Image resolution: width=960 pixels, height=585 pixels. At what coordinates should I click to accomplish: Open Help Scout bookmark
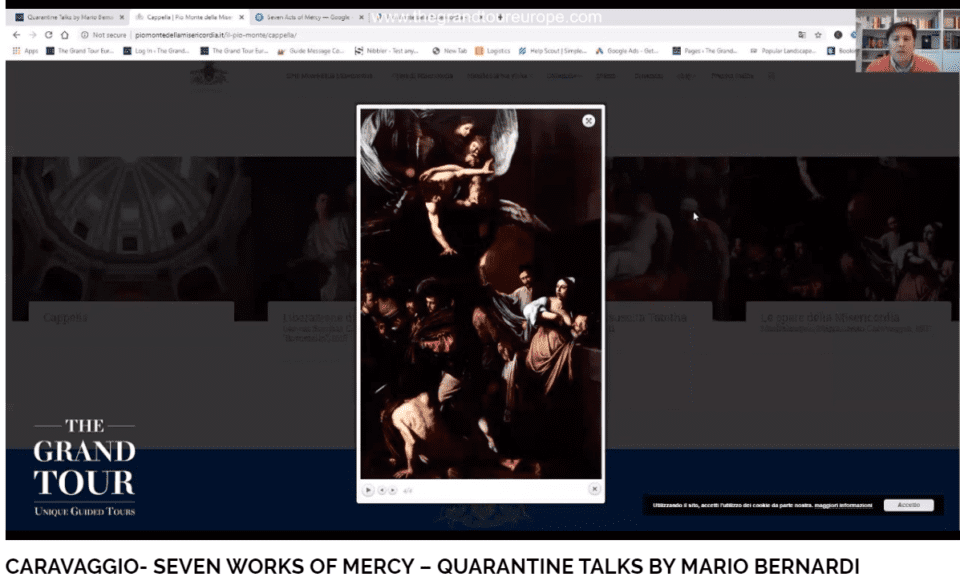click(552, 51)
